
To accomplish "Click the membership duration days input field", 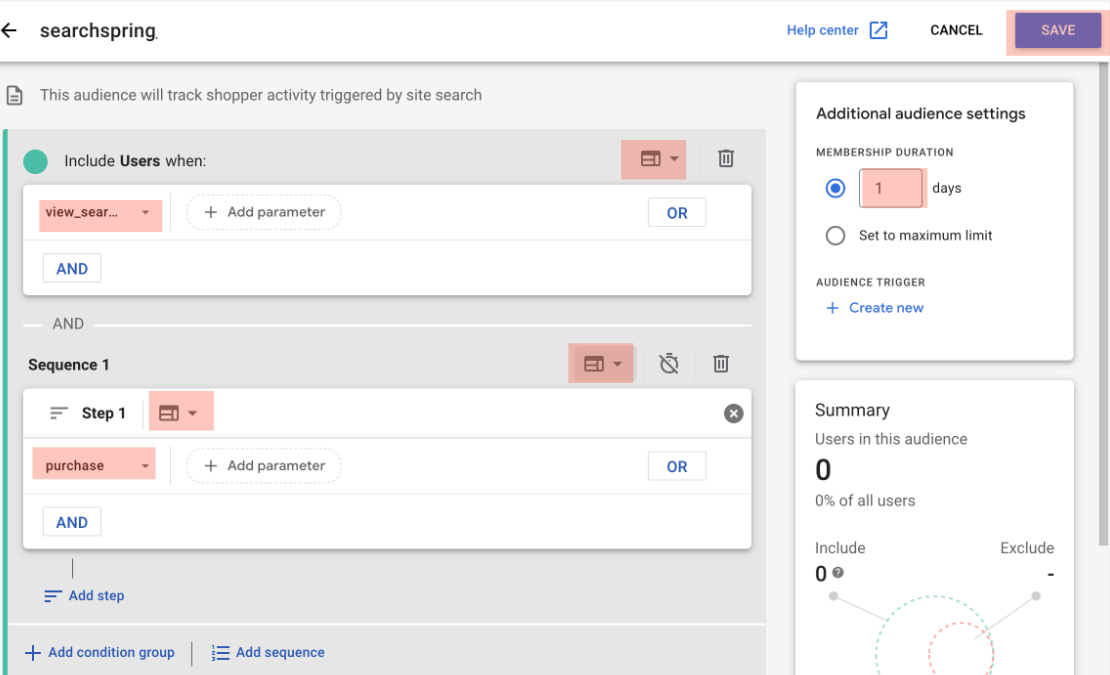I will click(891, 188).
